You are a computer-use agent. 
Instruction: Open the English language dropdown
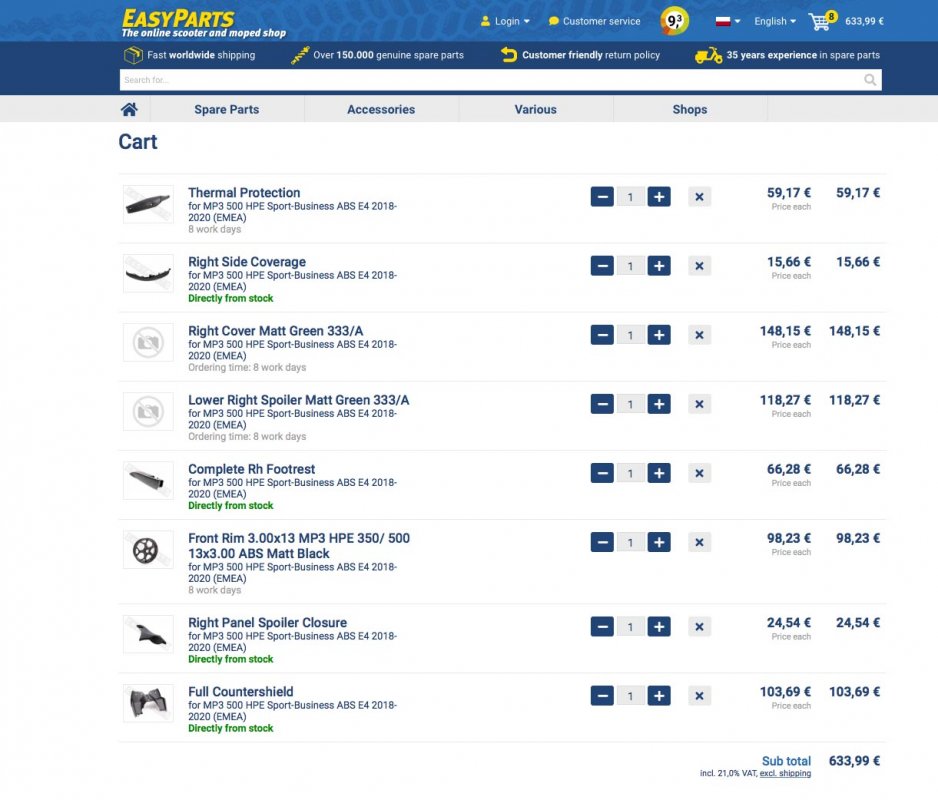click(775, 21)
